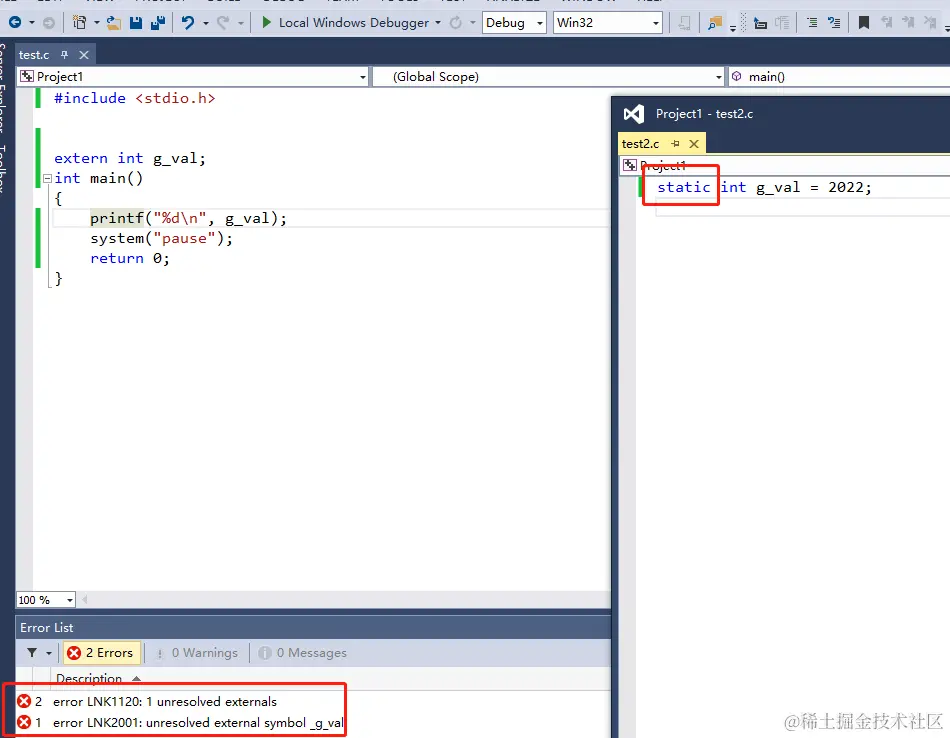
Task: Undo the last edit
Action: click(x=188, y=23)
